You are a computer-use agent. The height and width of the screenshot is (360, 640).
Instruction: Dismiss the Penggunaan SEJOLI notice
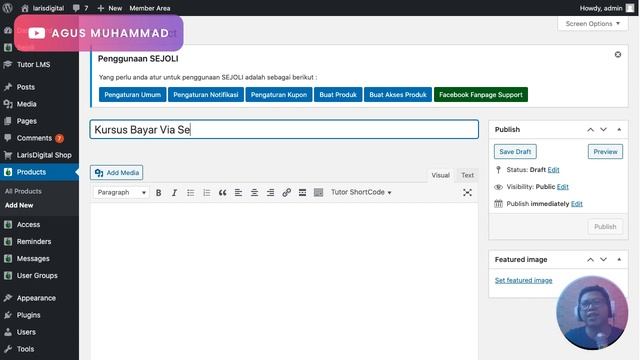coord(618,54)
